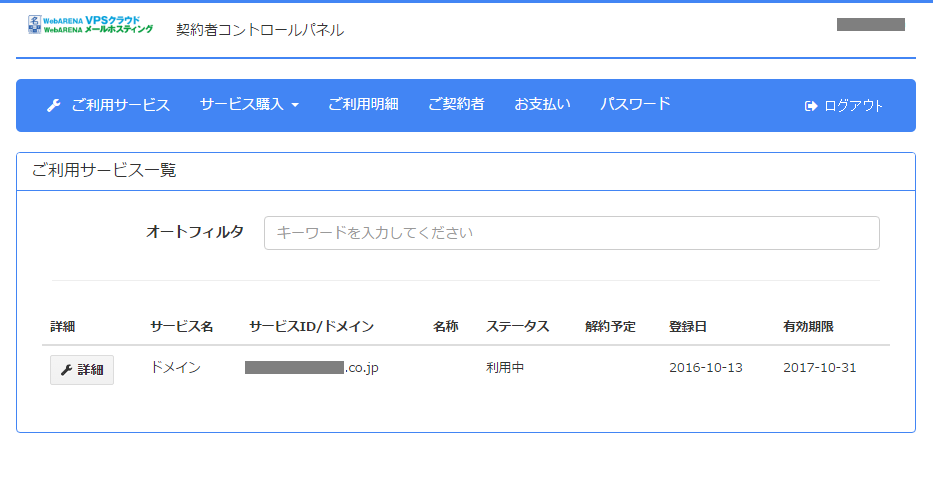Click the 詳細 column header
This screenshot has height=477, width=933.
click(x=62, y=327)
